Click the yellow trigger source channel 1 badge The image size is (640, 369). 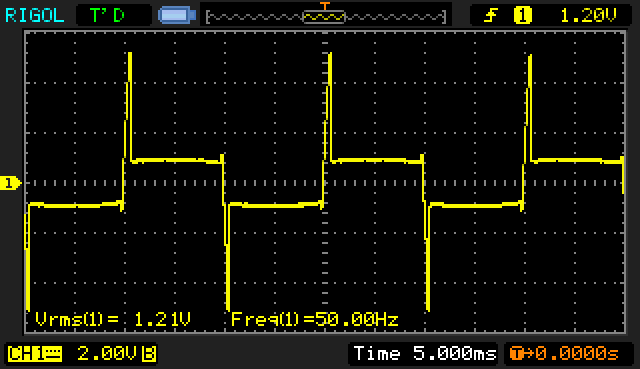point(522,16)
